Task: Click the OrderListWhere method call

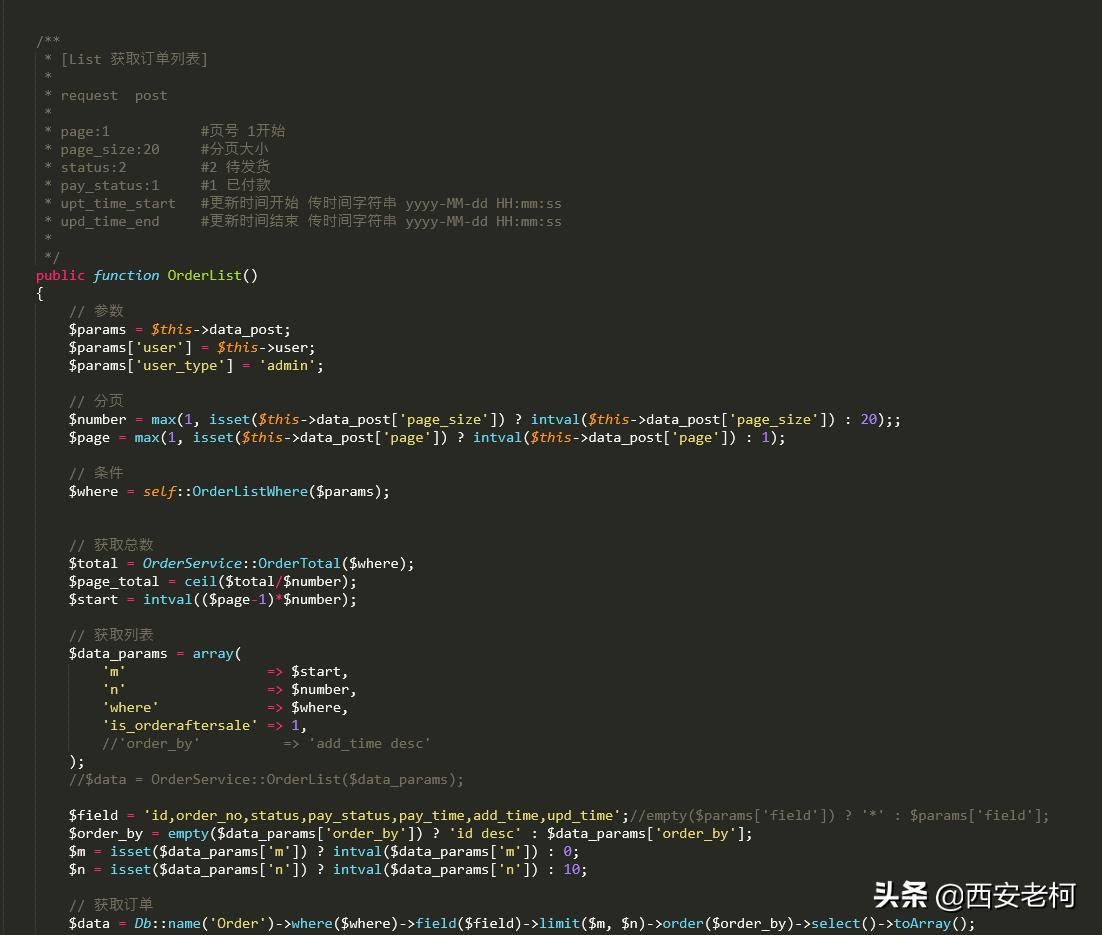Action: [x=249, y=491]
